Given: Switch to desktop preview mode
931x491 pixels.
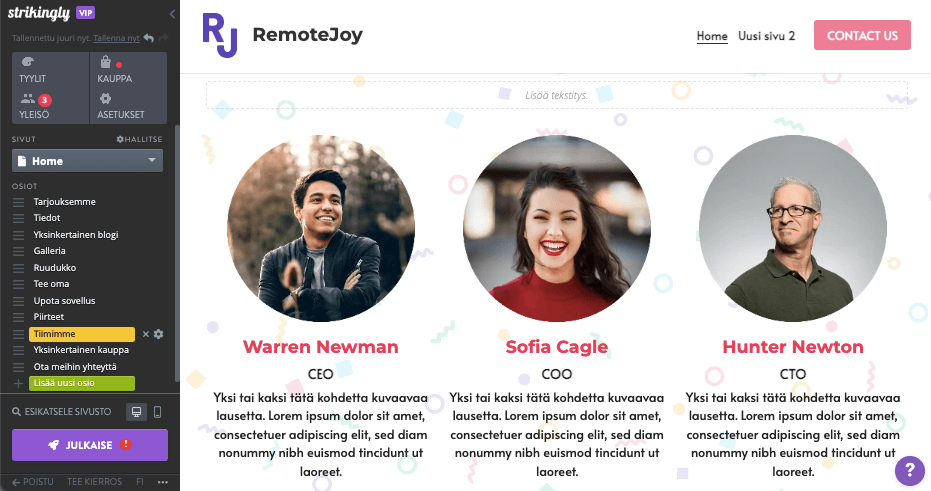Looking at the screenshot, I should [137, 412].
